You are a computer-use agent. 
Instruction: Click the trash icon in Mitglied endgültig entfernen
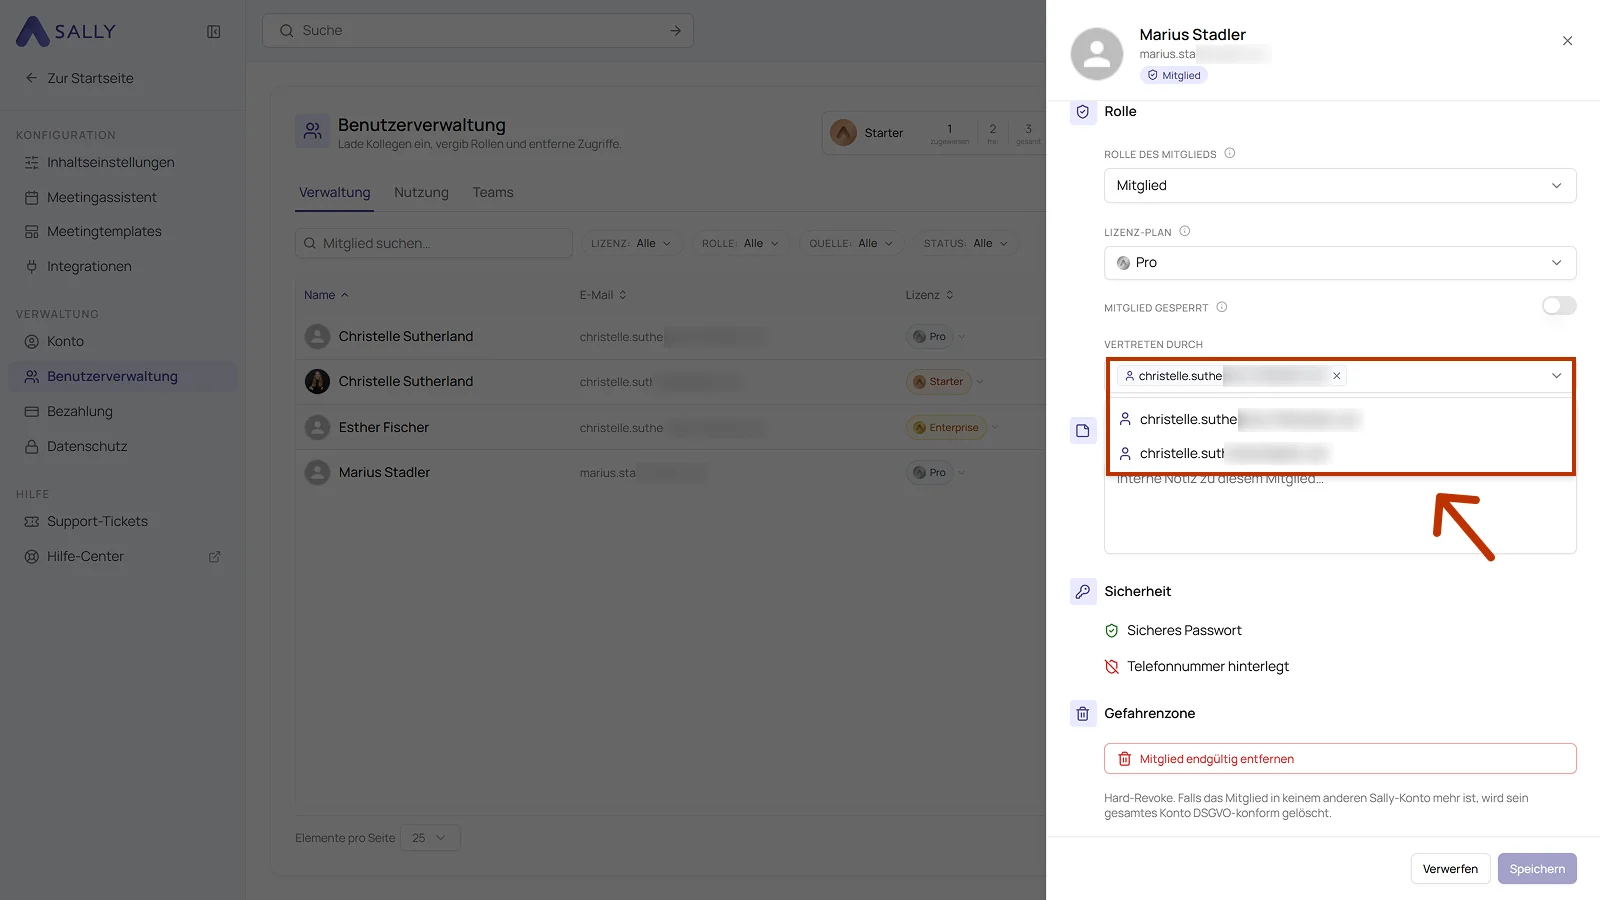pyautogui.click(x=1124, y=759)
